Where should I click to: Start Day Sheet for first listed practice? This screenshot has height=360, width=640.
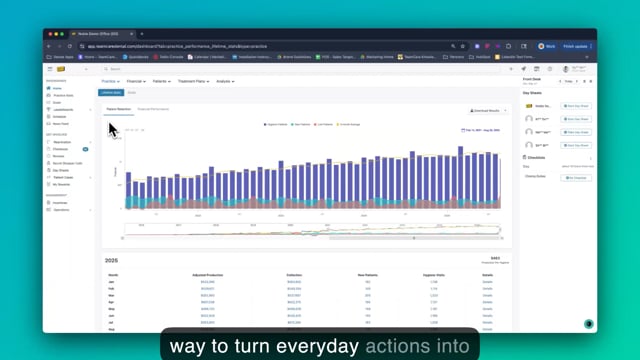click(576, 106)
